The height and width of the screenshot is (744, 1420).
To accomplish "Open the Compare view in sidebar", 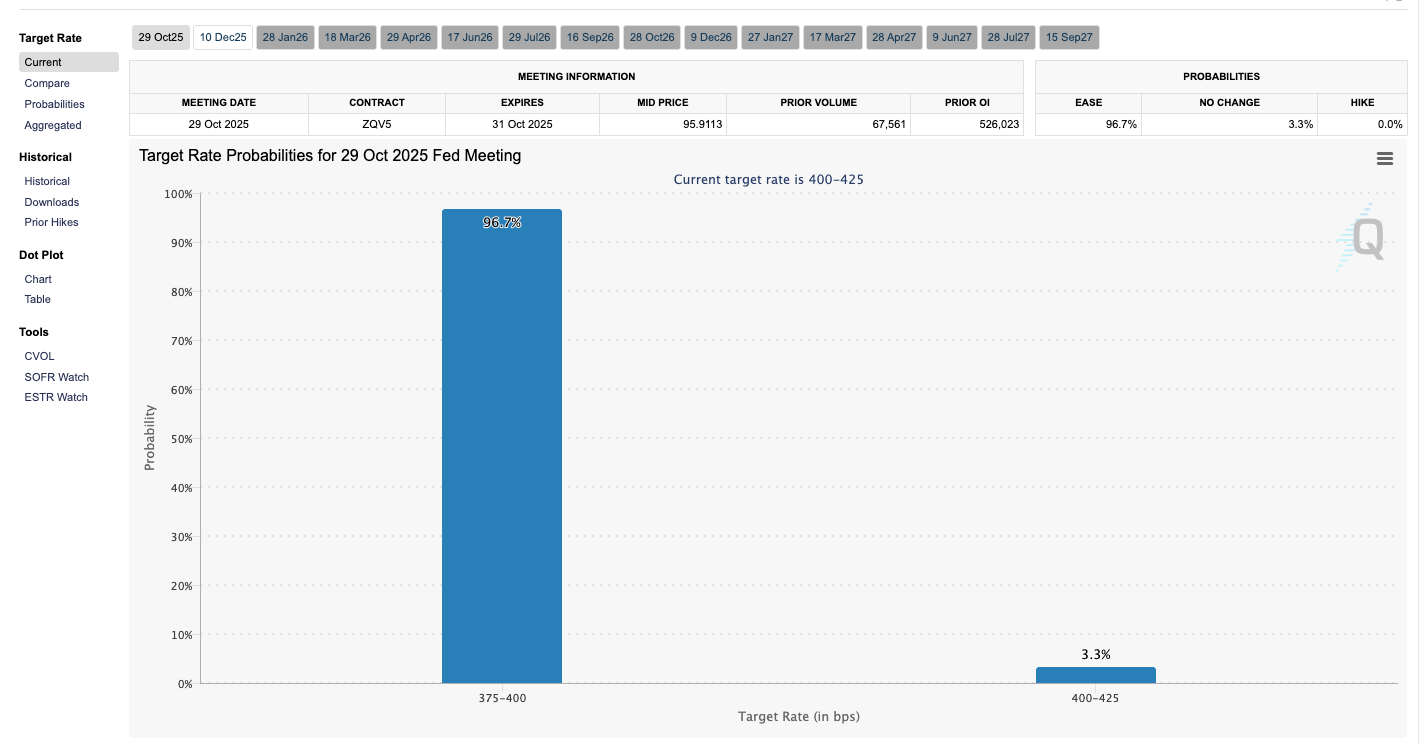I will [47, 84].
